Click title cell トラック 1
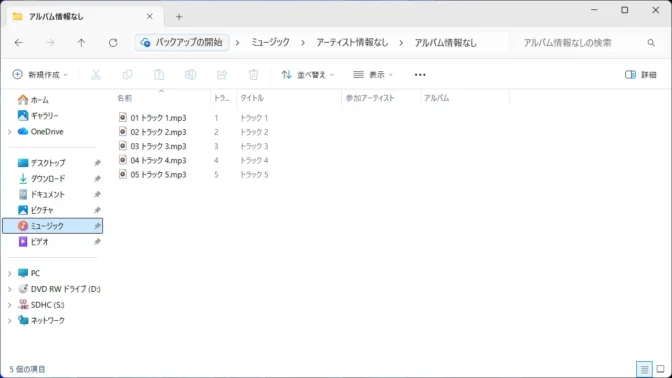Image resolution: width=672 pixels, height=378 pixels. point(254,117)
